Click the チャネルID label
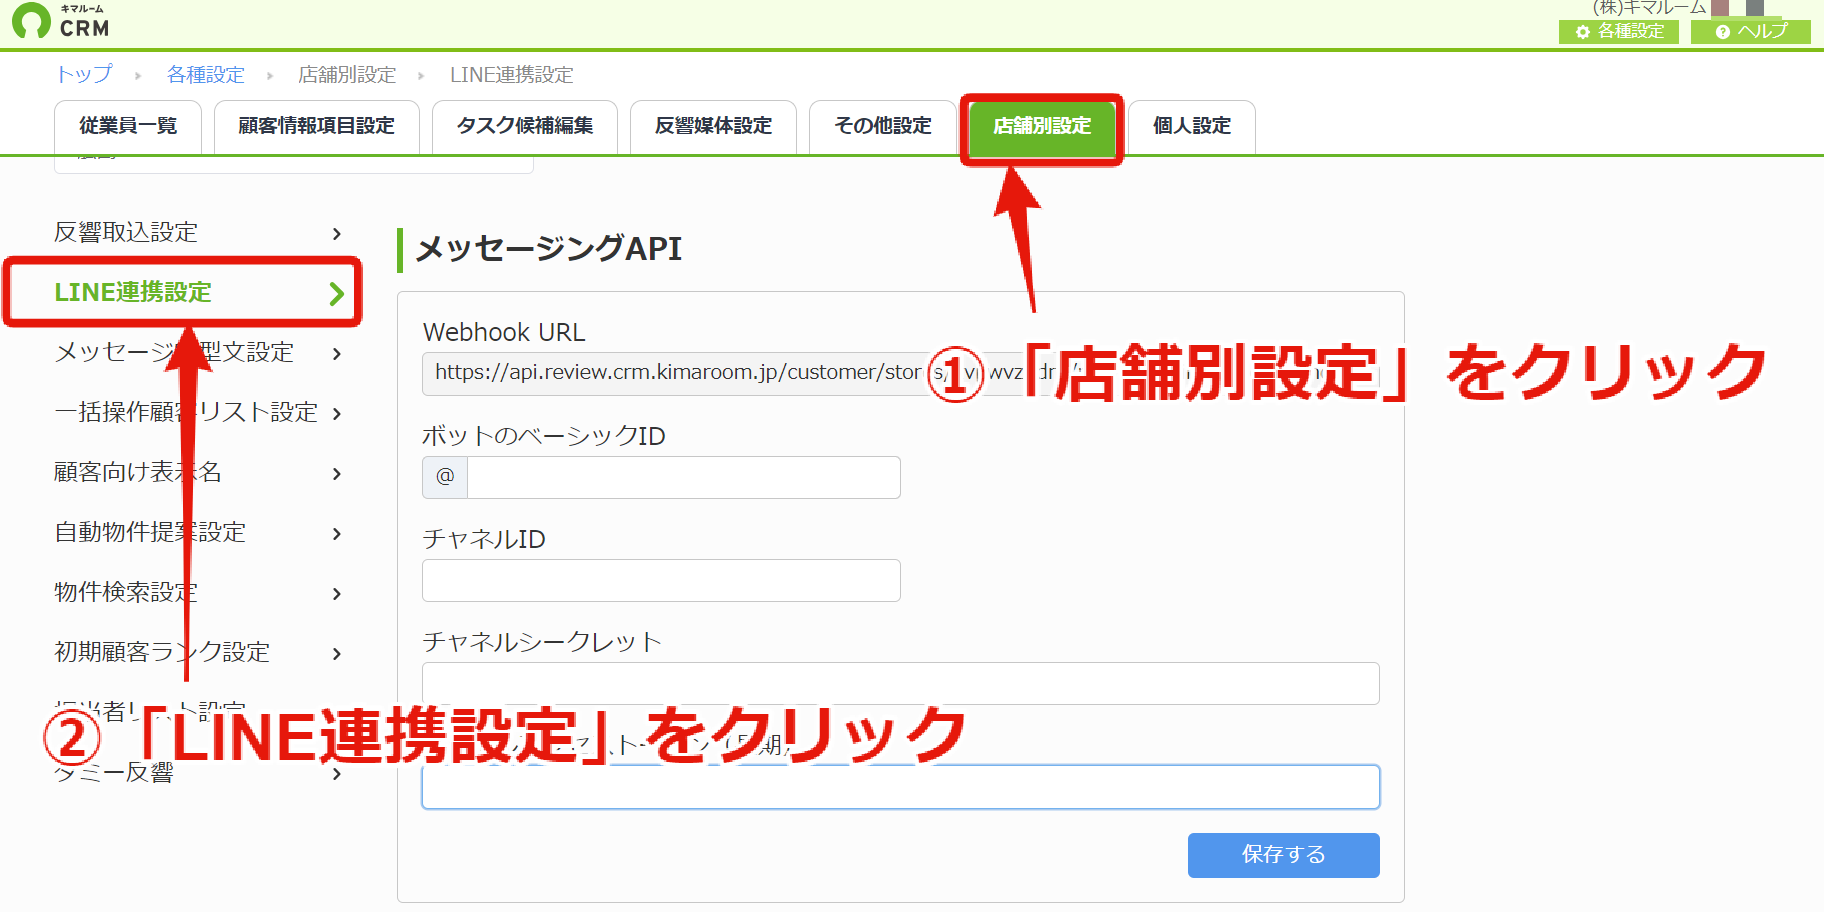The image size is (1824, 912). coord(484,539)
